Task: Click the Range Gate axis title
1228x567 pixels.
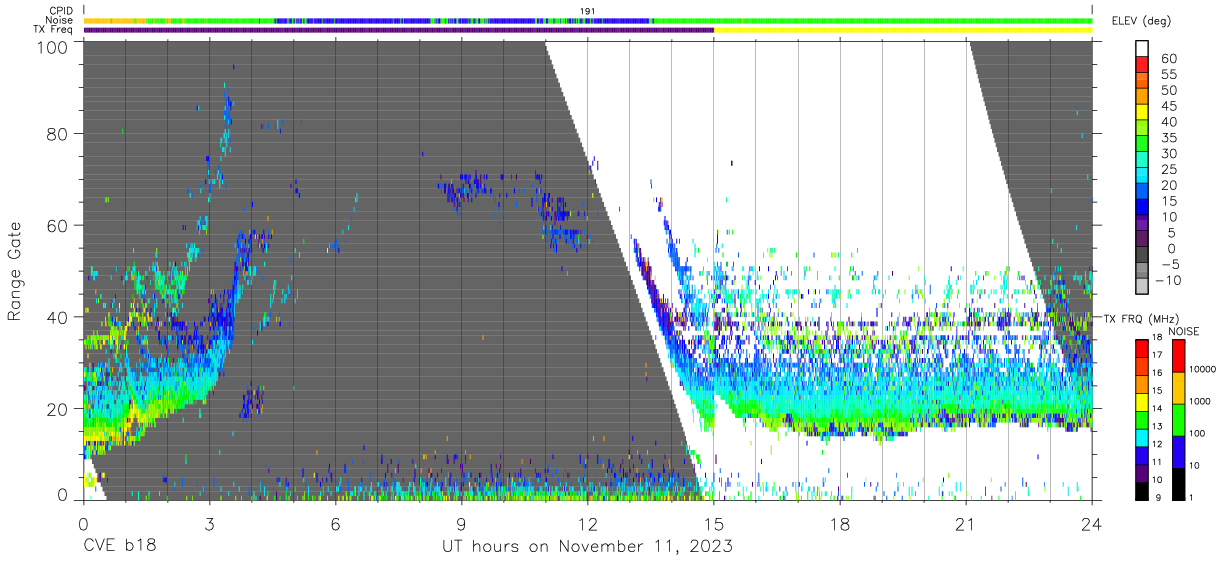Action: click(15, 270)
